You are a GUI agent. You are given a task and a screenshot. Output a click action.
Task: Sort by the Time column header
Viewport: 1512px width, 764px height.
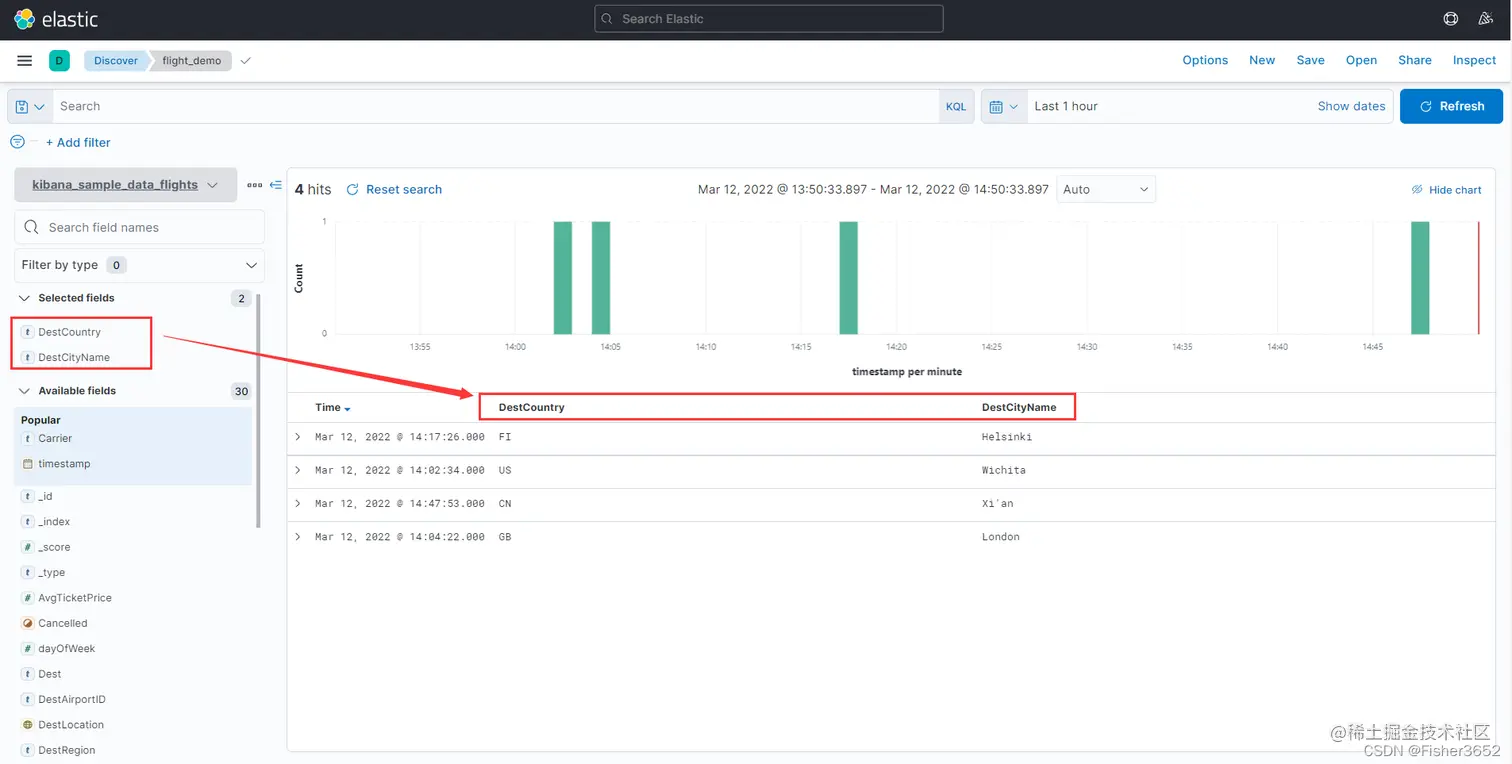coord(332,408)
